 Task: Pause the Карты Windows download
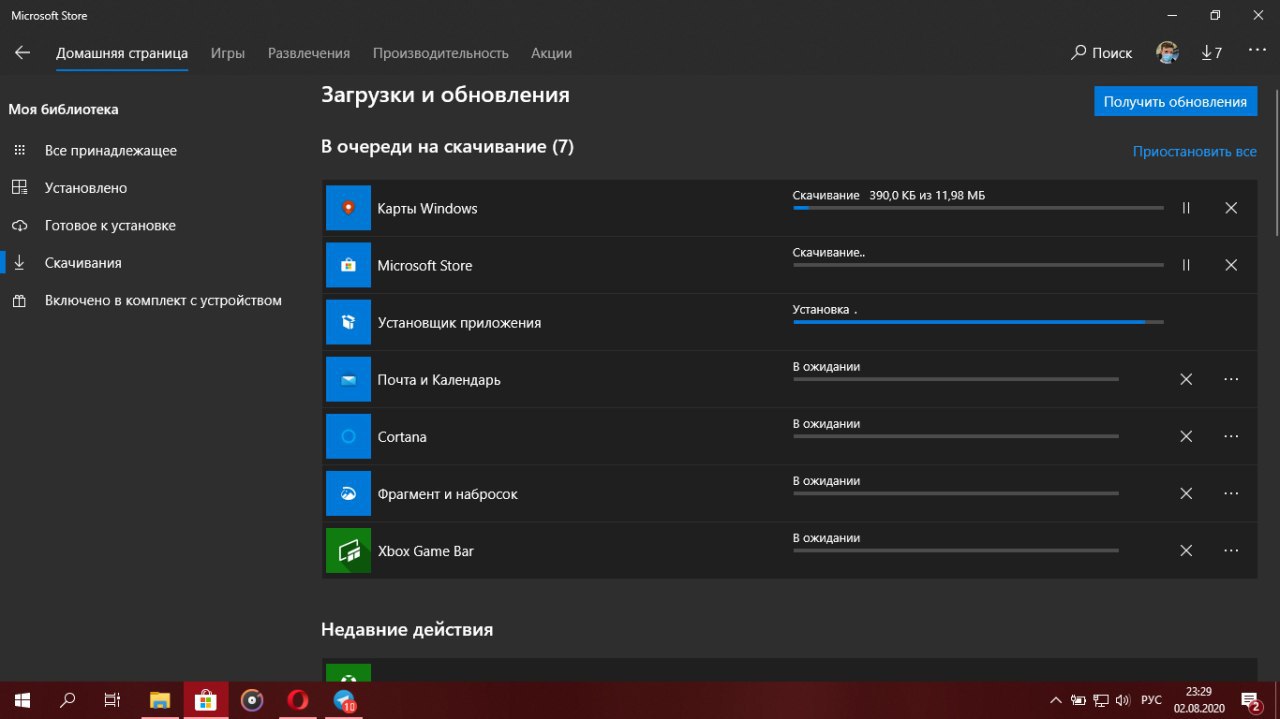click(x=1186, y=208)
